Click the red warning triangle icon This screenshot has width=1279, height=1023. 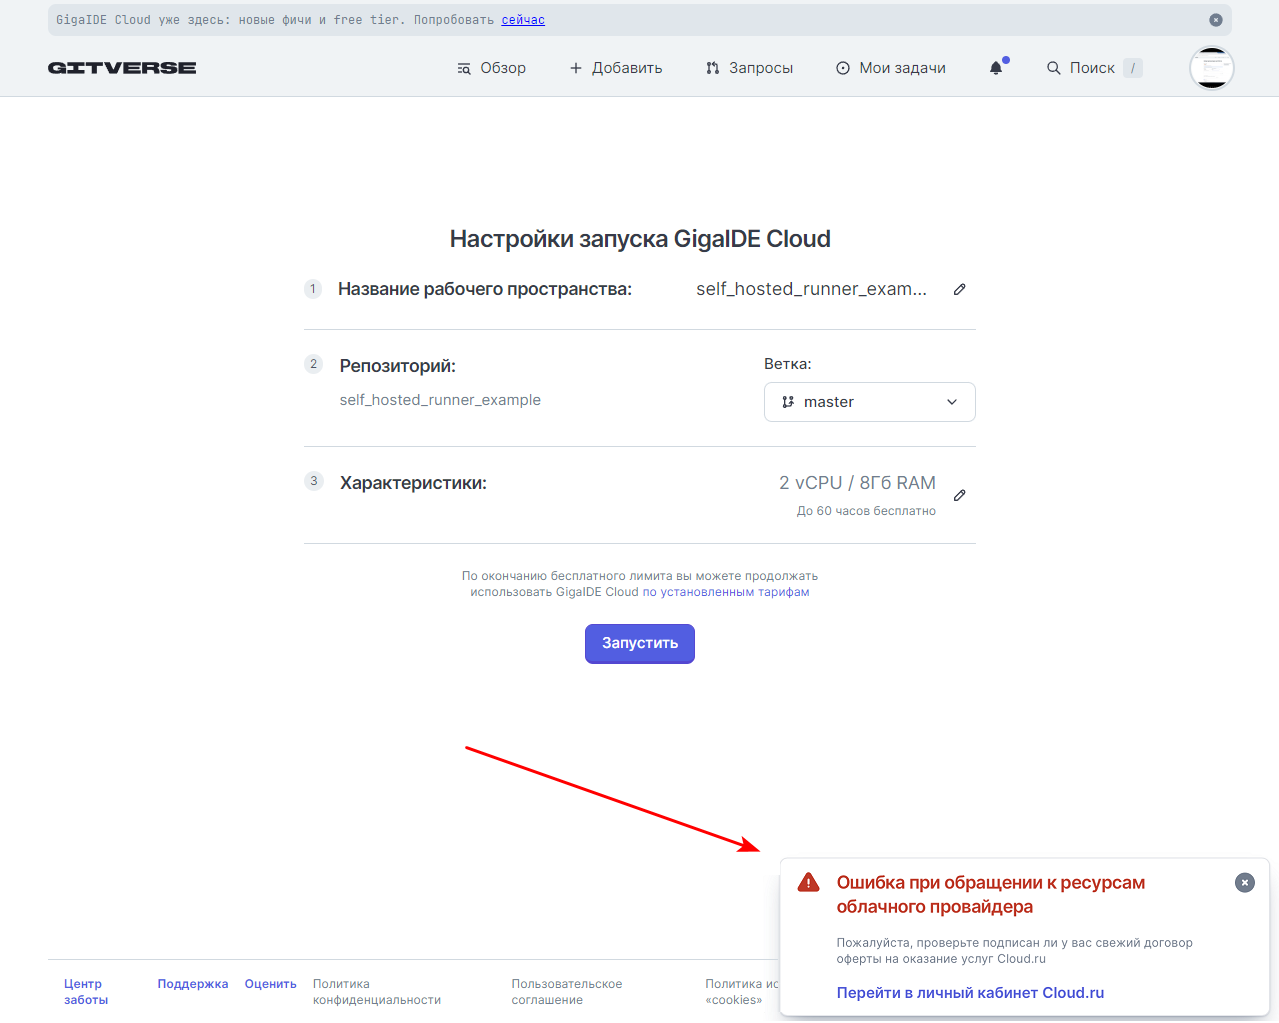click(808, 882)
